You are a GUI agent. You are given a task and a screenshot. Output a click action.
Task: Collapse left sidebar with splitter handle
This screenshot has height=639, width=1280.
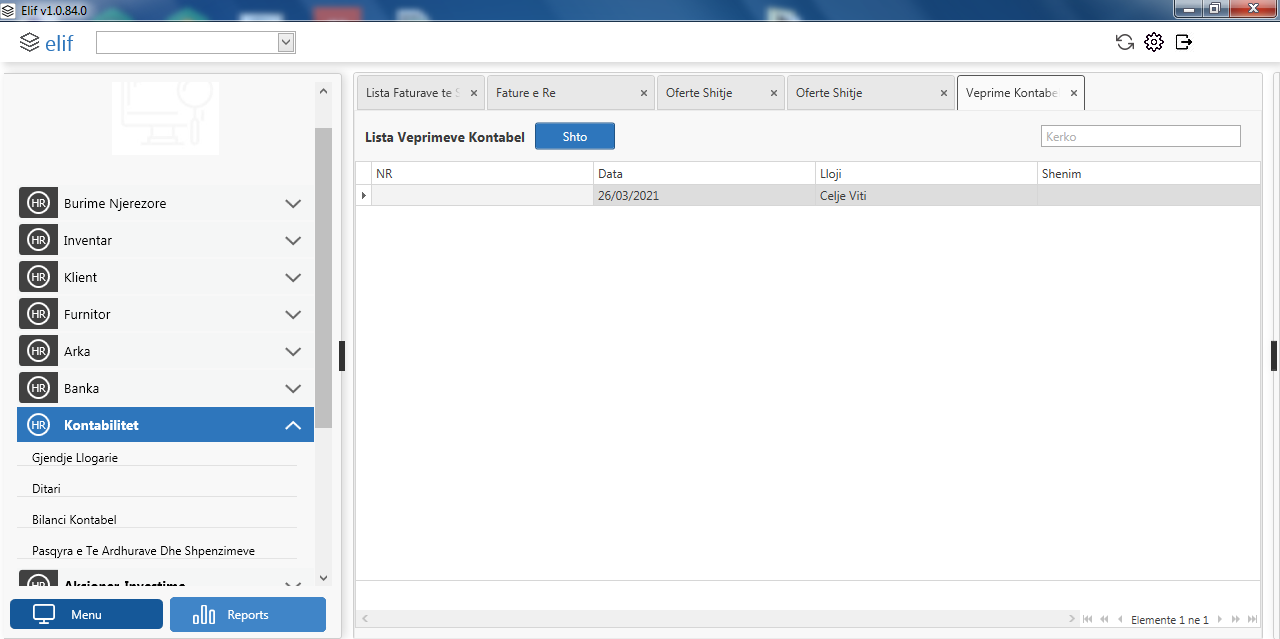[342, 356]
